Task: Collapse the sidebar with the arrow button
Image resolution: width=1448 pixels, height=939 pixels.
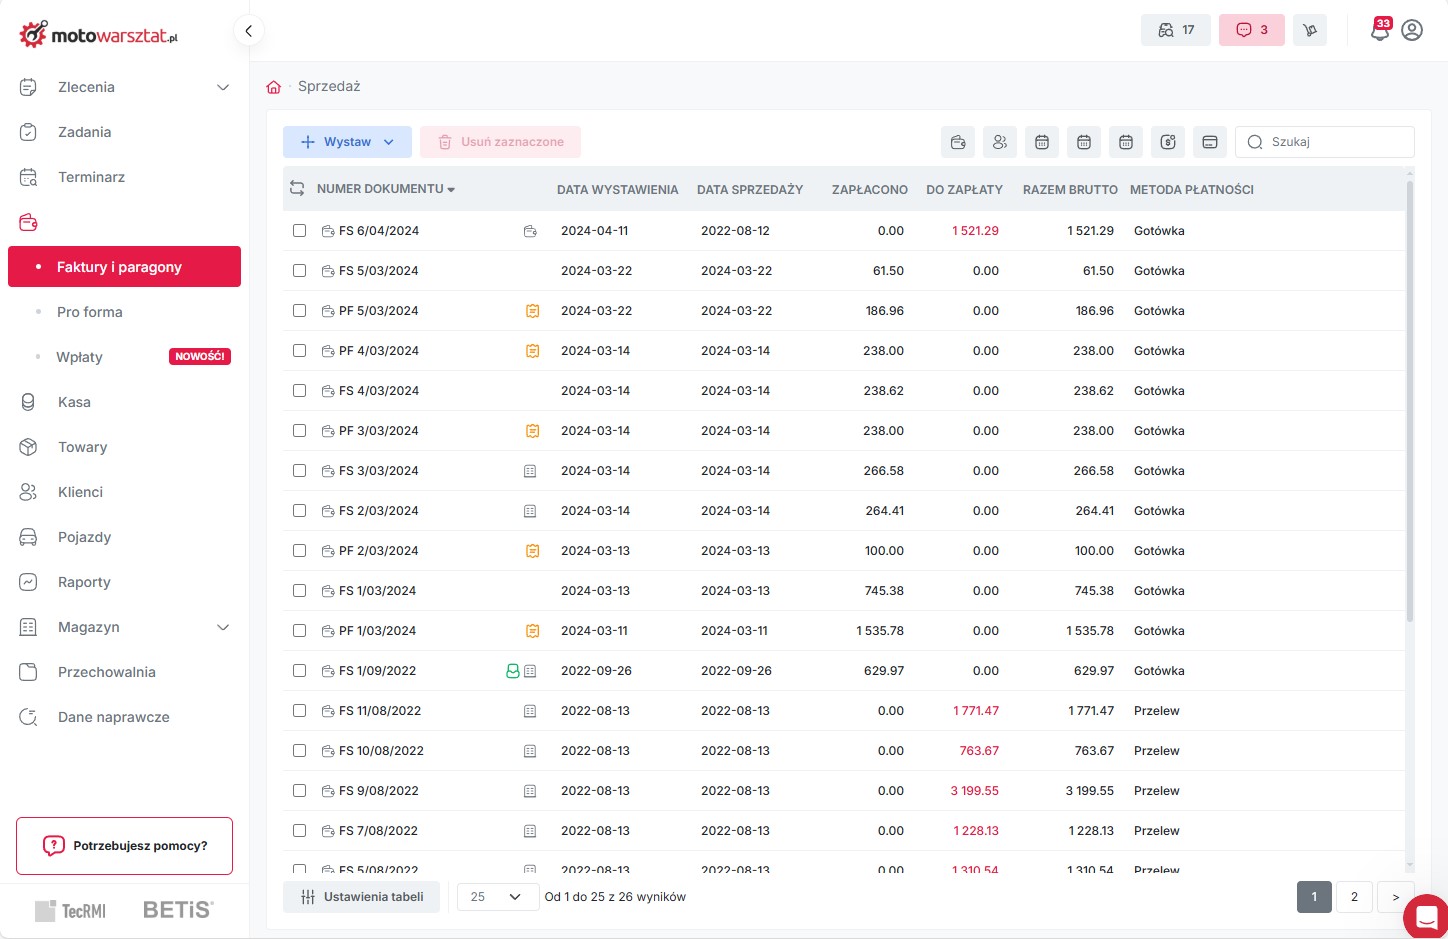Action: coord(248,31)
